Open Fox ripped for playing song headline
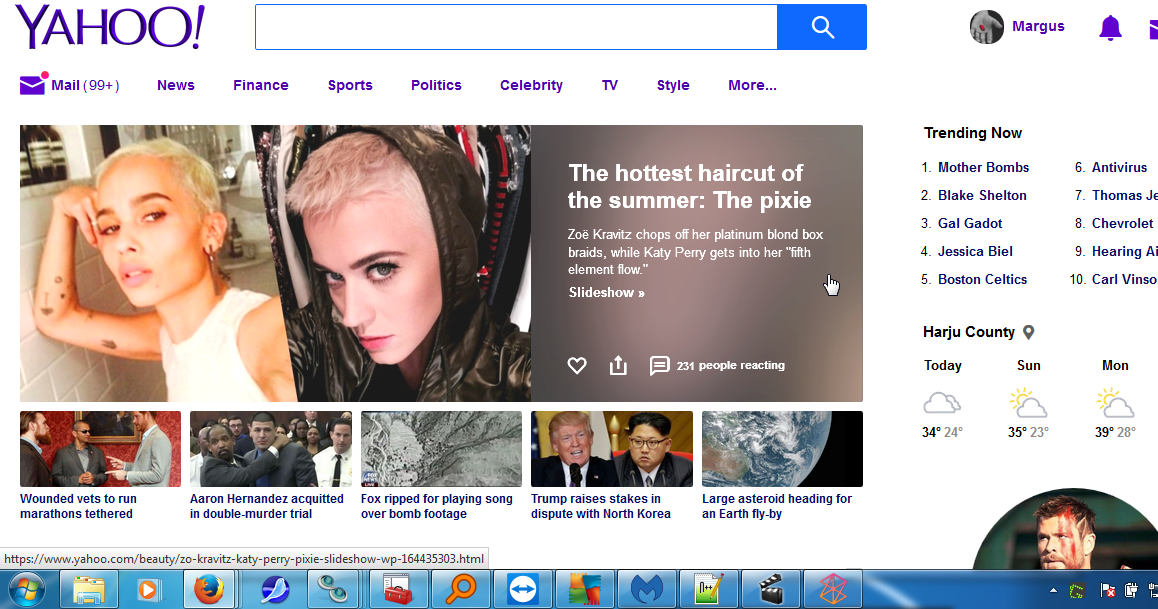This screenshot has width=1158, height=609. 436,506
